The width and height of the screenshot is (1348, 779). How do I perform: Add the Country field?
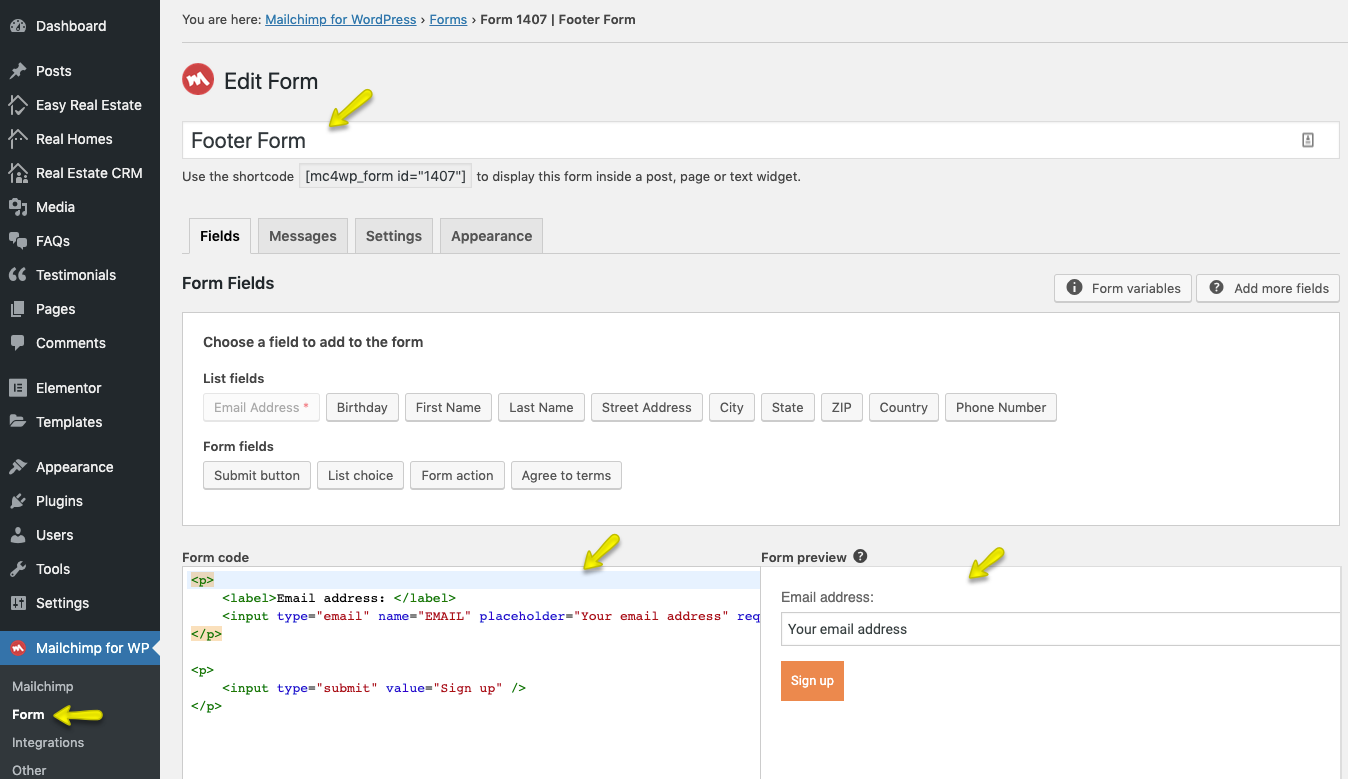tap(904, 407)
